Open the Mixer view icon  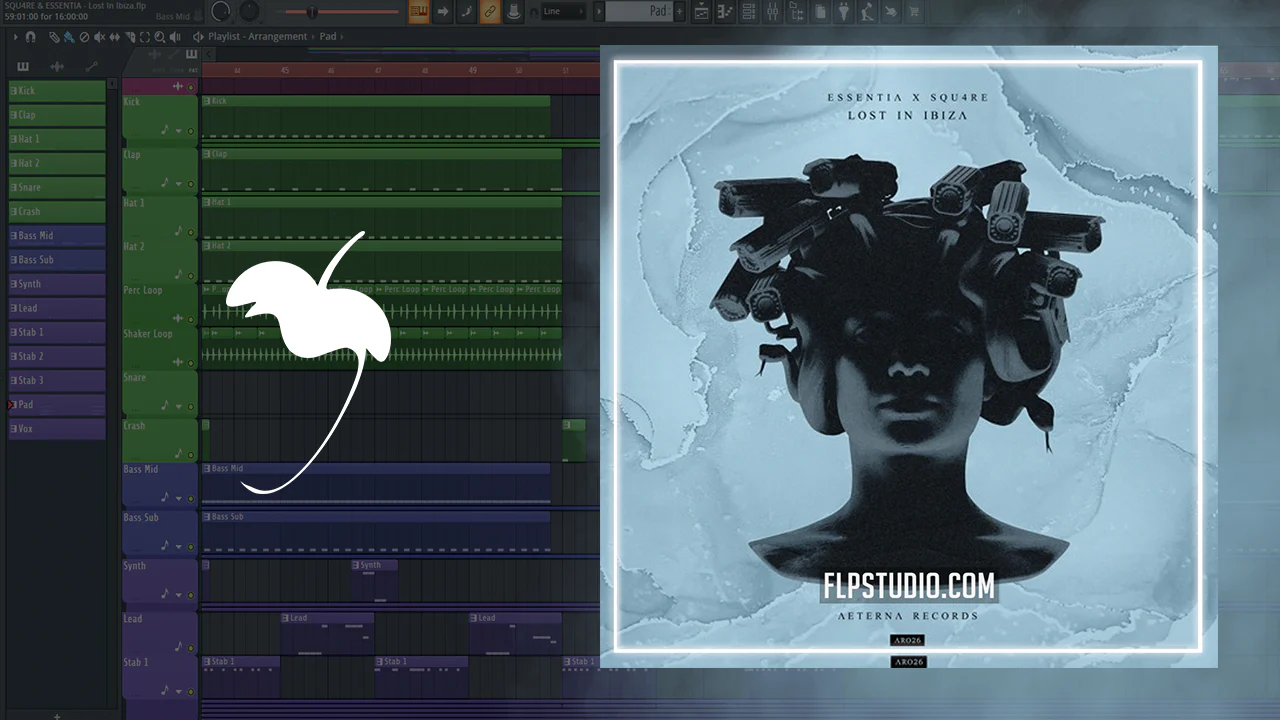772,12
